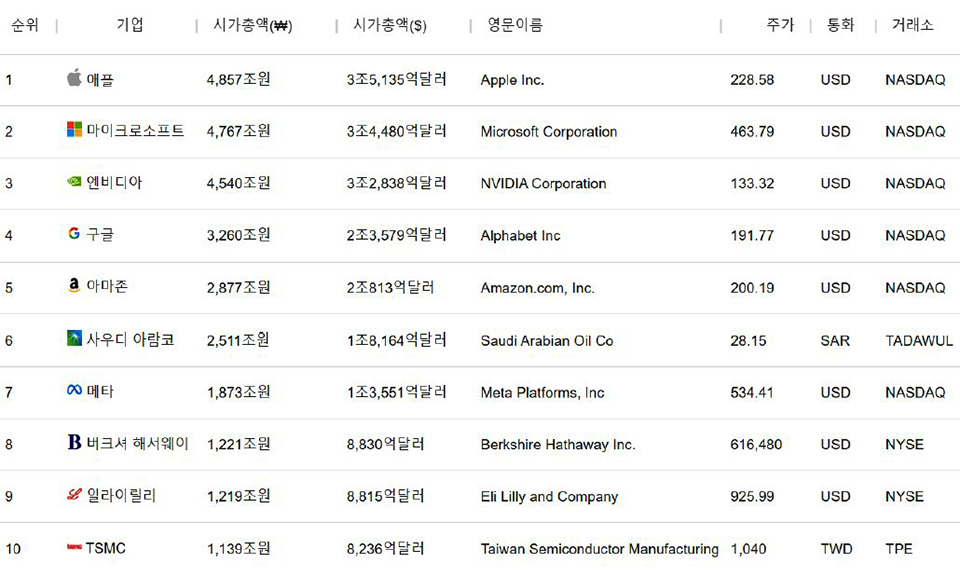Viewport: 960px width, 577px height.
Task: Sort by the 기업 column header
Action: 130,25
